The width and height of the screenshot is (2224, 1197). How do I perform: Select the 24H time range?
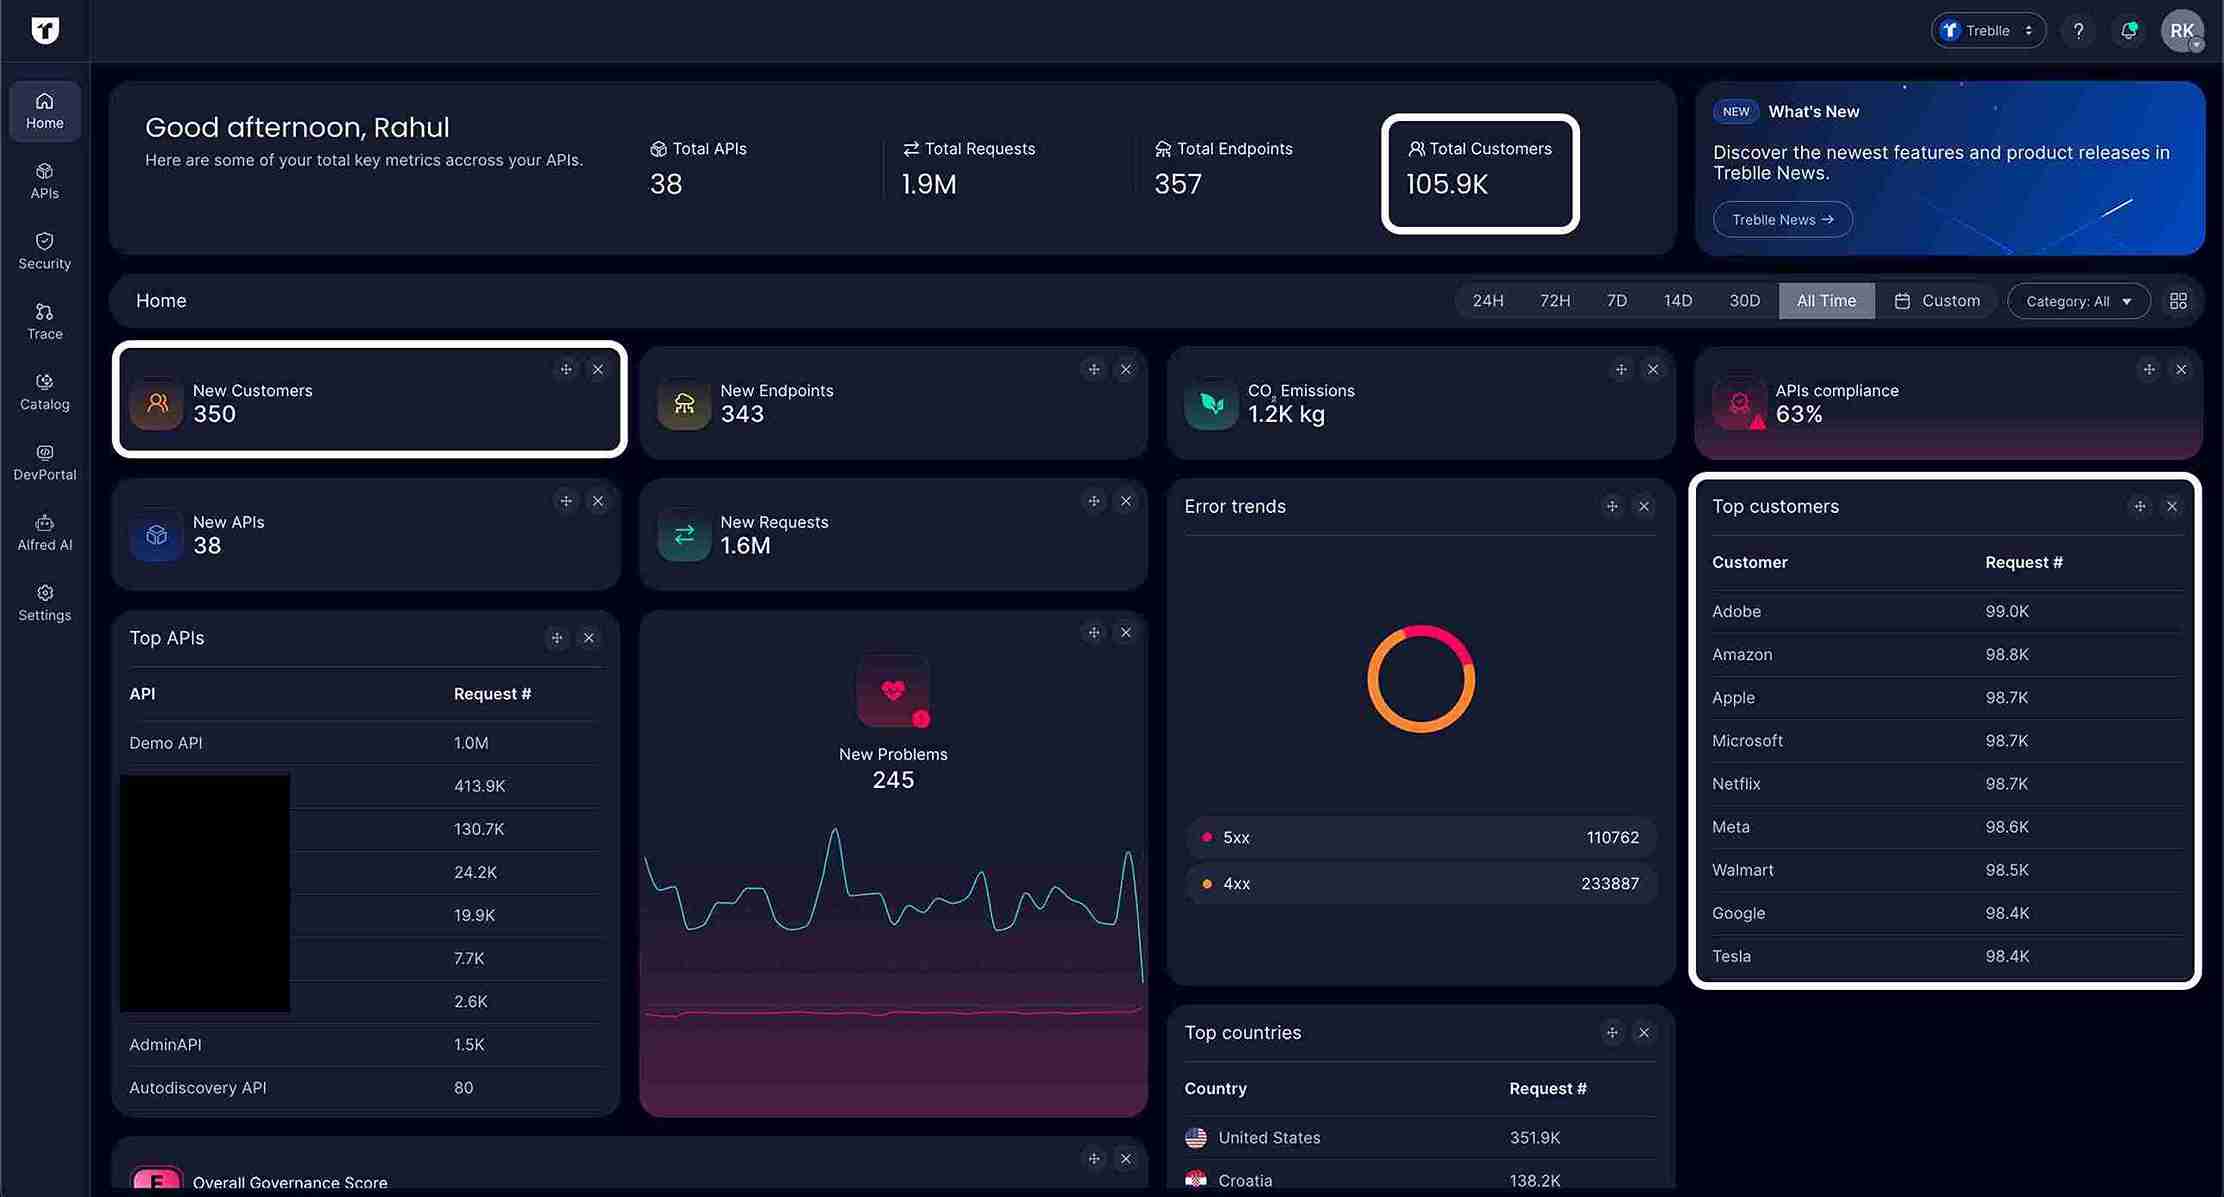(1487, 301)
